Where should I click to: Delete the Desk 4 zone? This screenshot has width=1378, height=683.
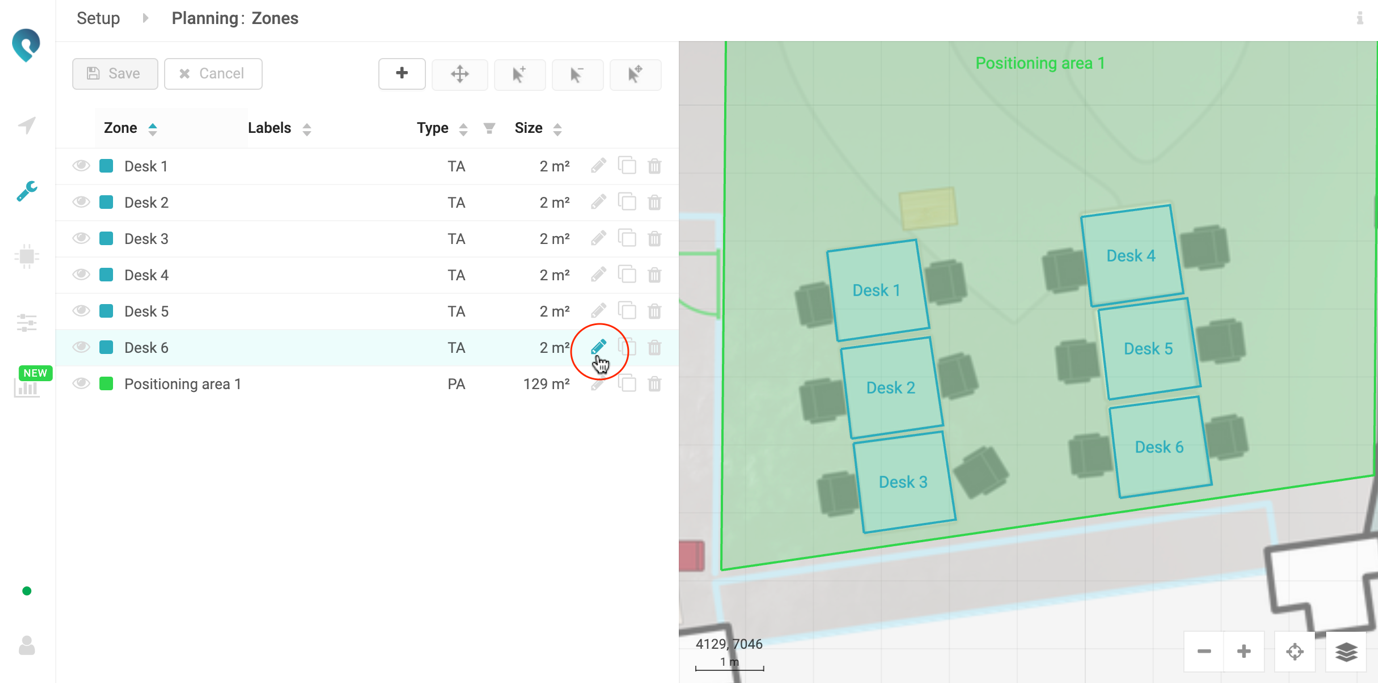point(655,275)
